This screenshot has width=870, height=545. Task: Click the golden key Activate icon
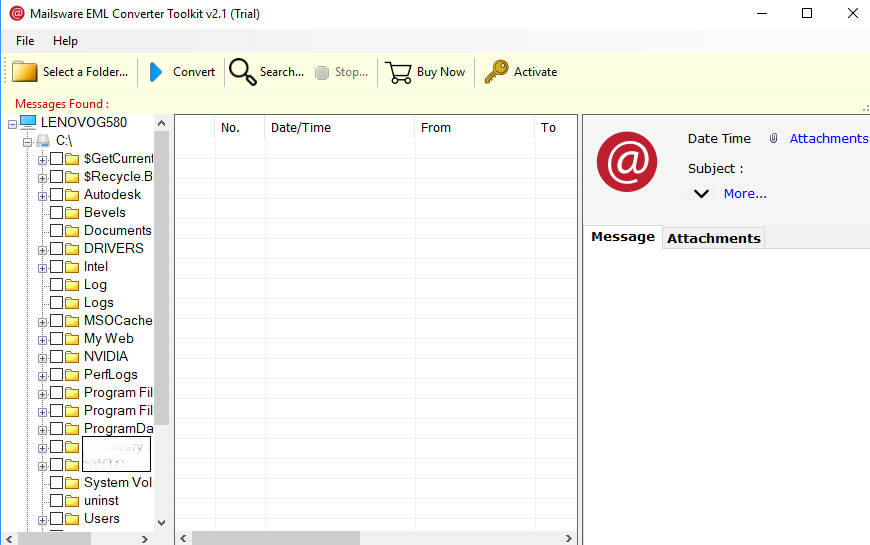pos(496,72)
